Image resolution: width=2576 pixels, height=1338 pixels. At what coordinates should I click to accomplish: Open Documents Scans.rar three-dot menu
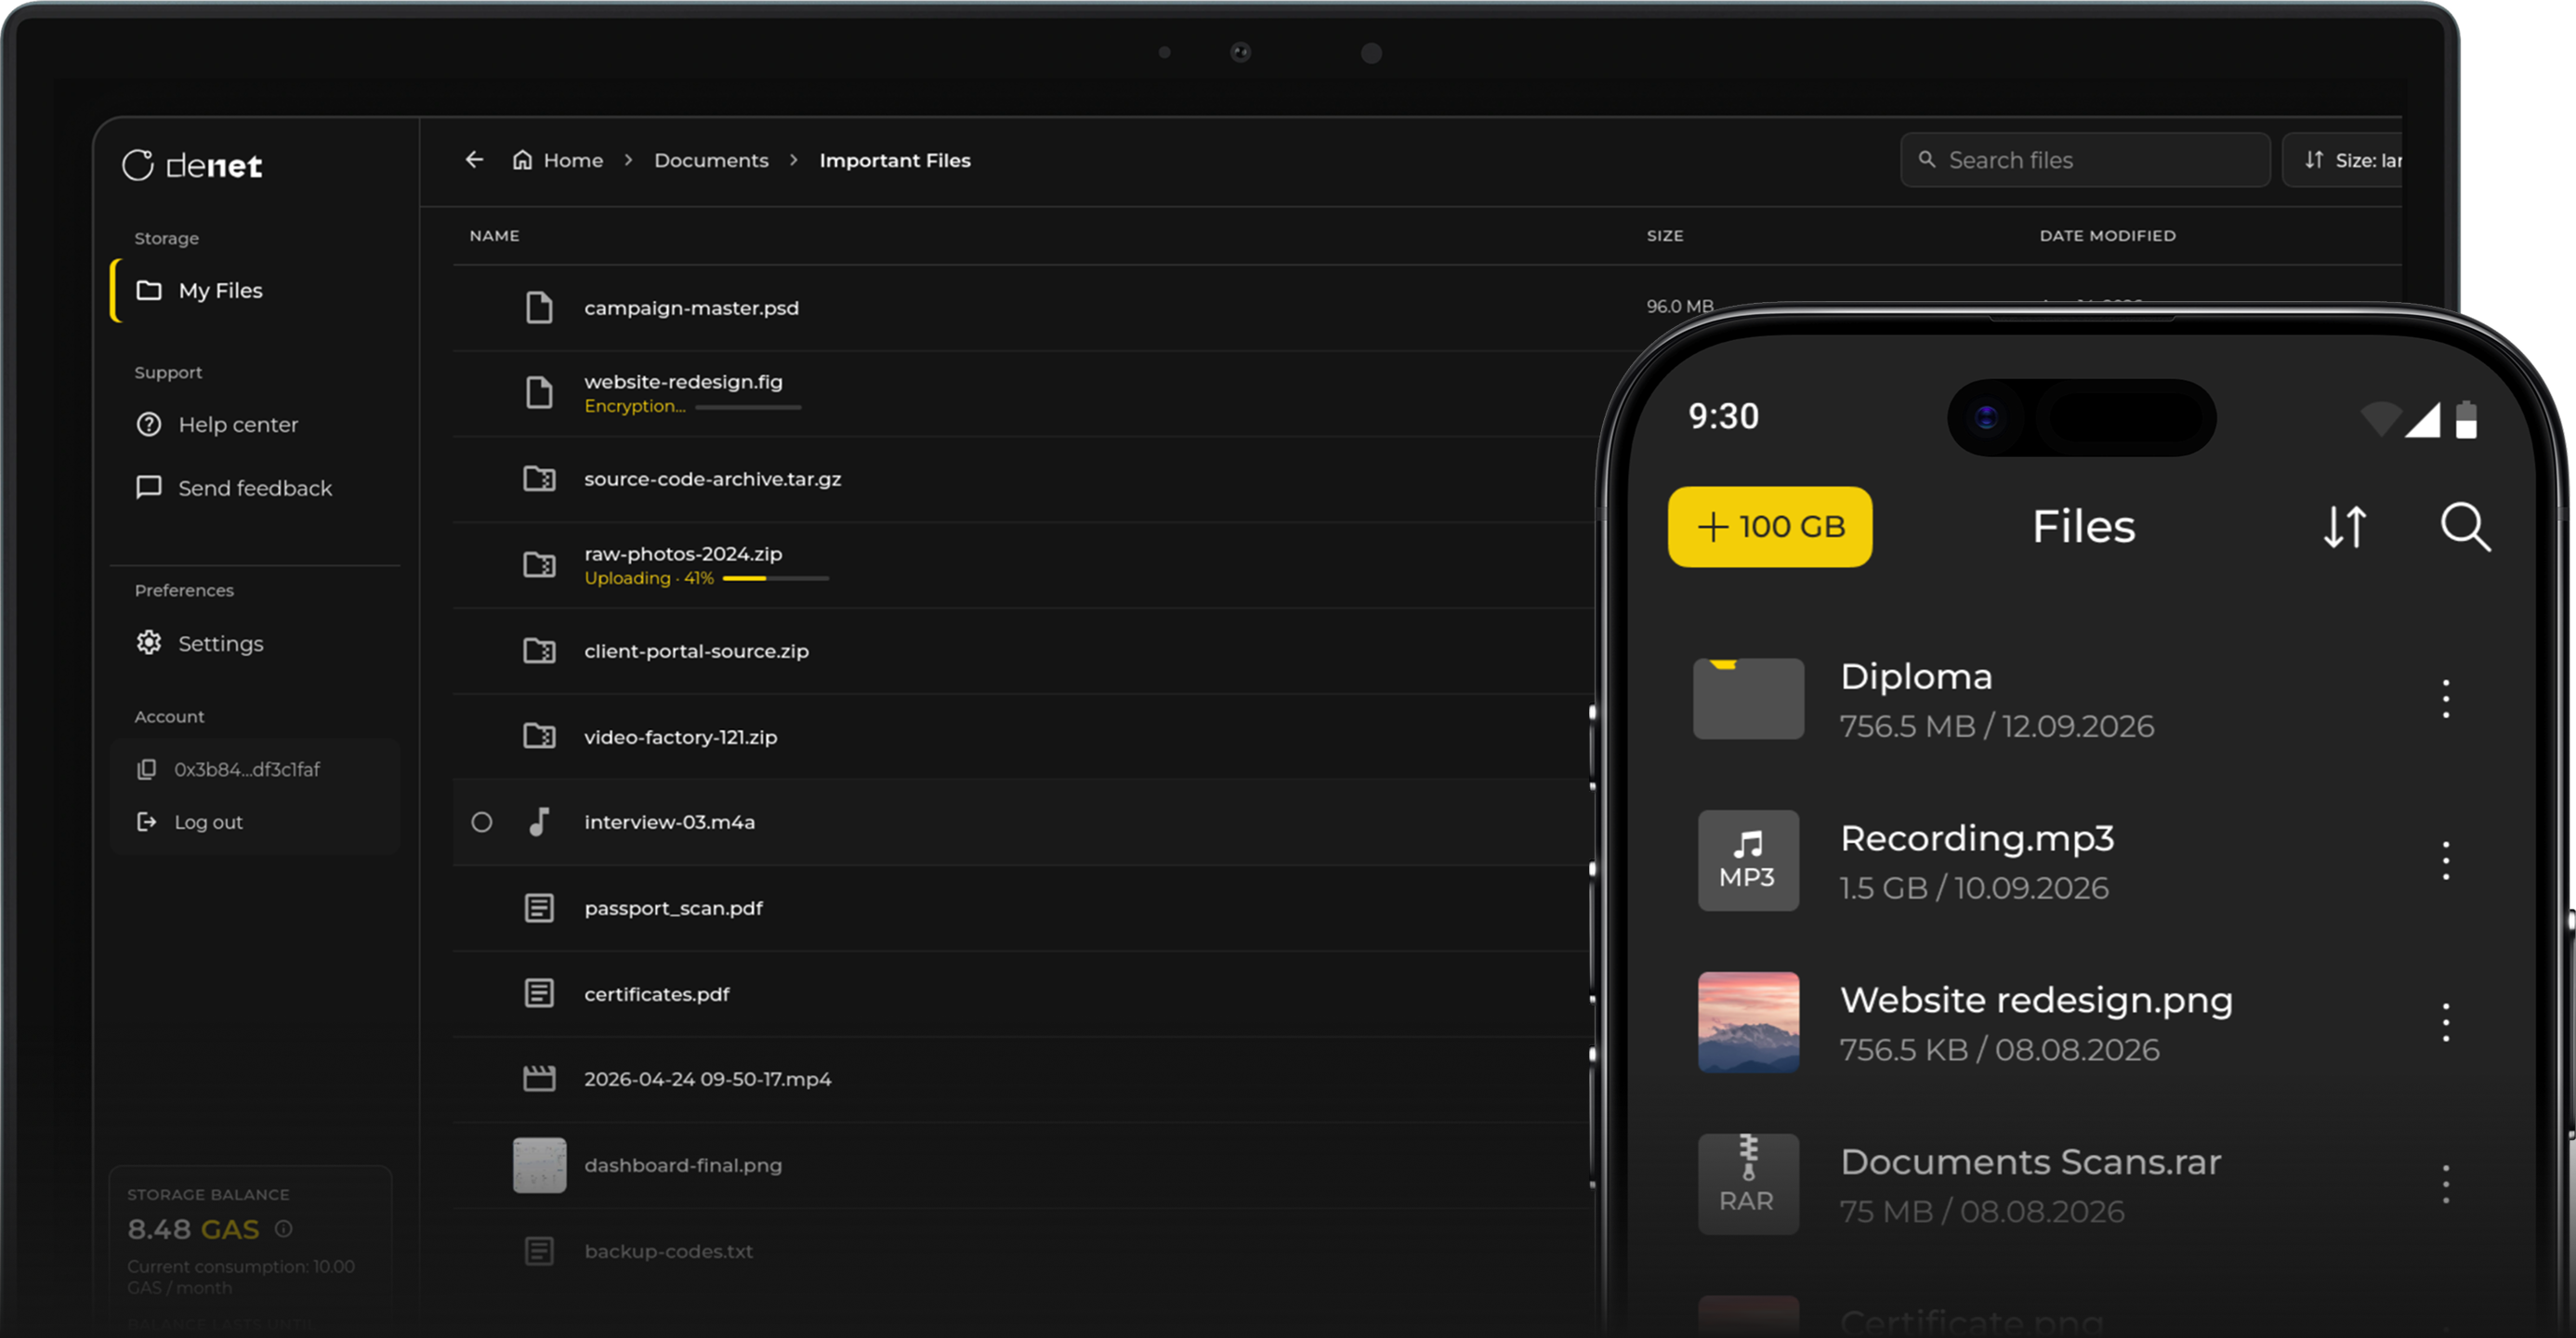click(x=2446, y=1184)
